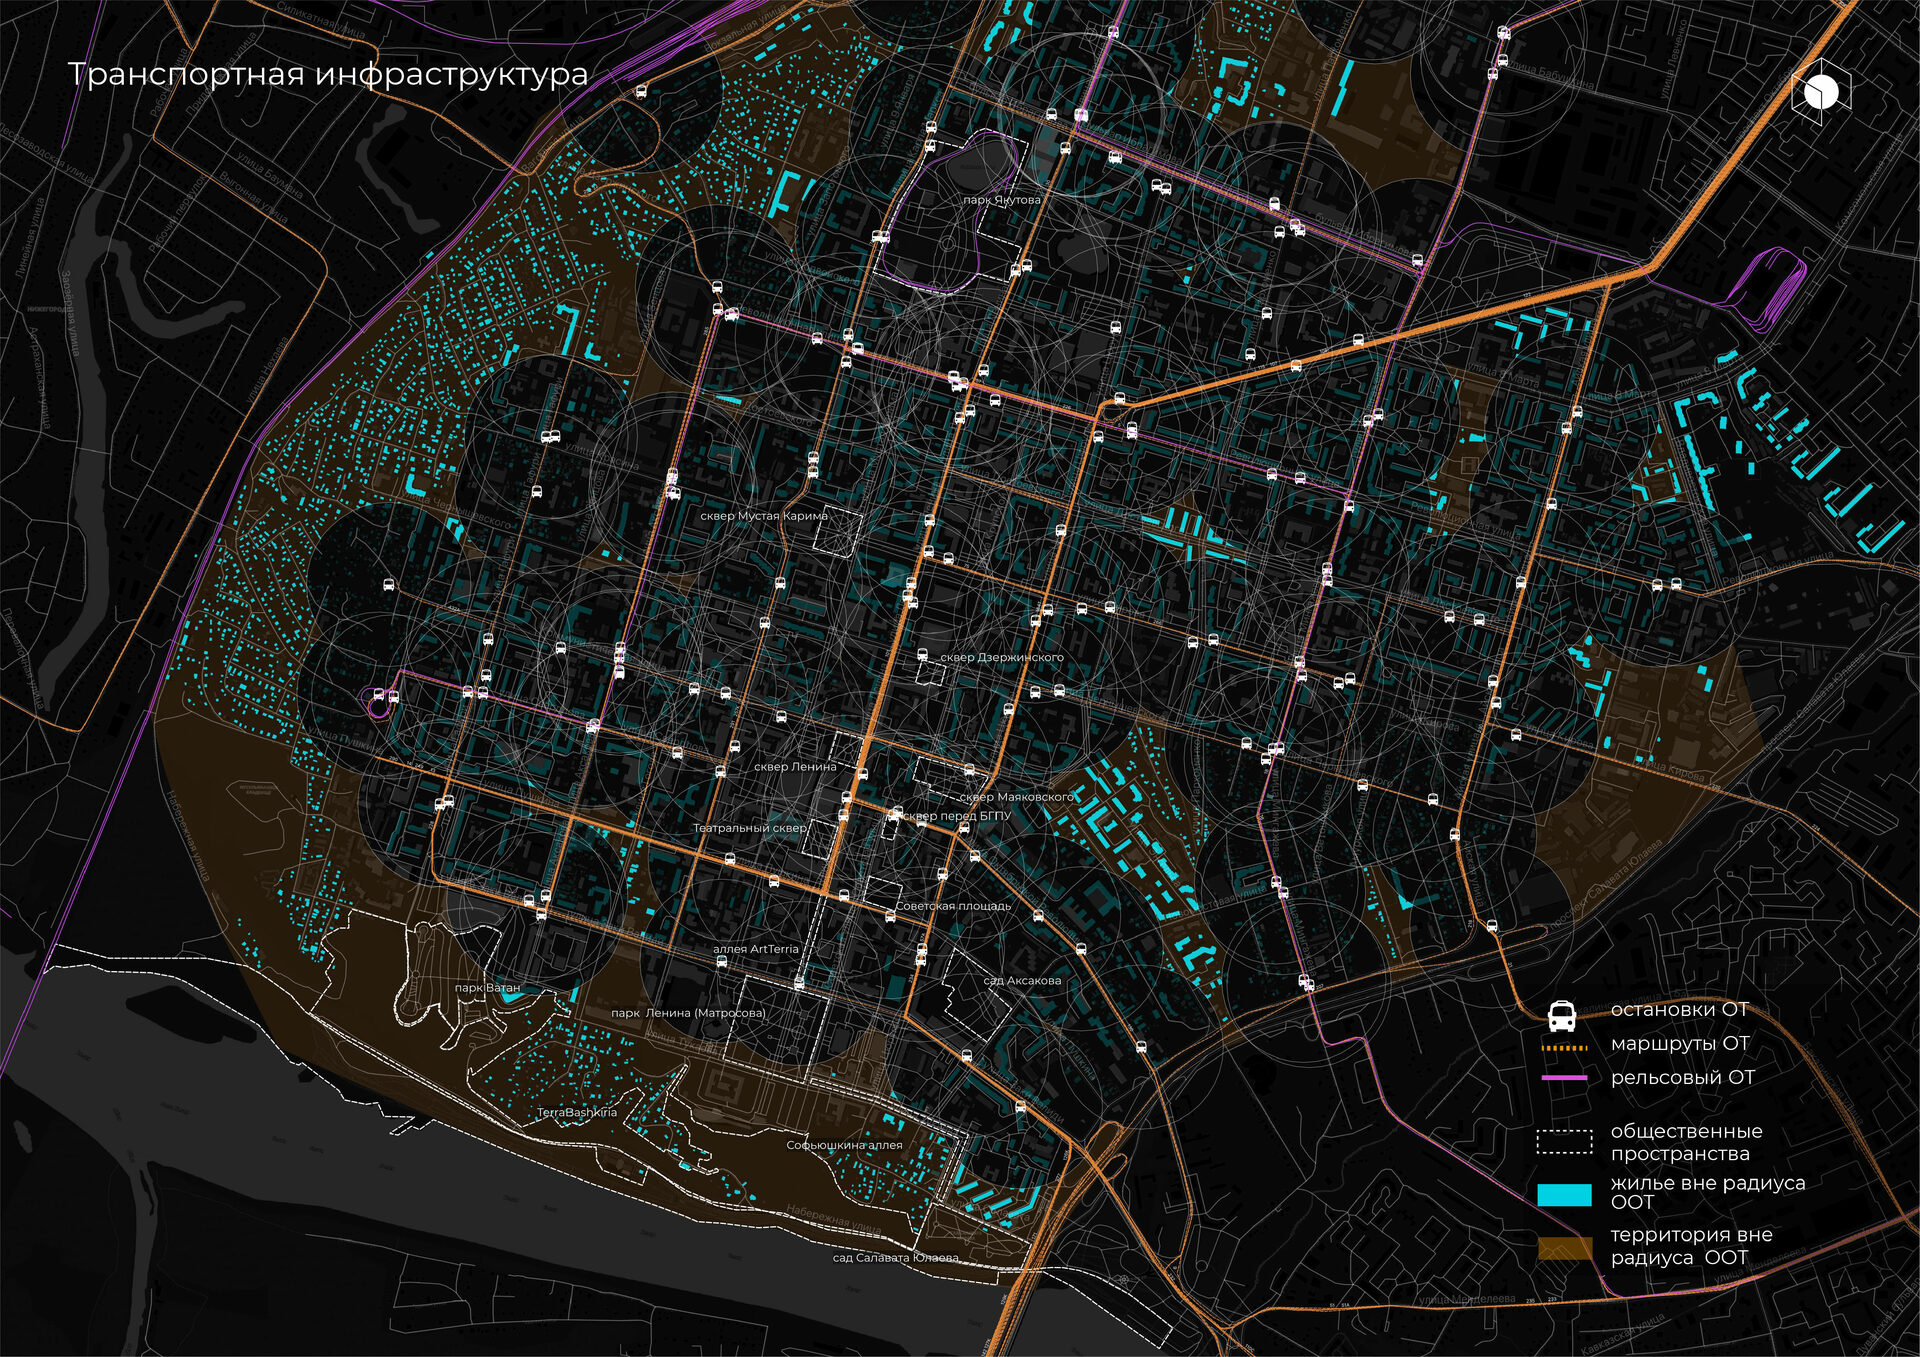This screenshot has width=1920, height=1357.
Task: Click the map label 'Советская площадь'
Action: tap(953, 905)
